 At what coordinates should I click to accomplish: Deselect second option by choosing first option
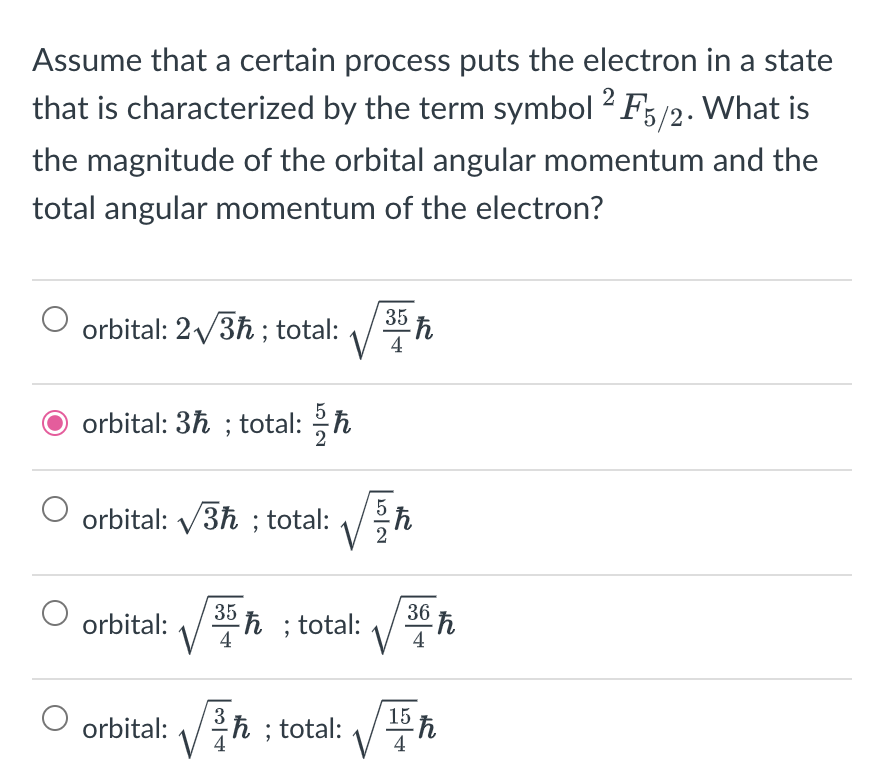[55, 316]
